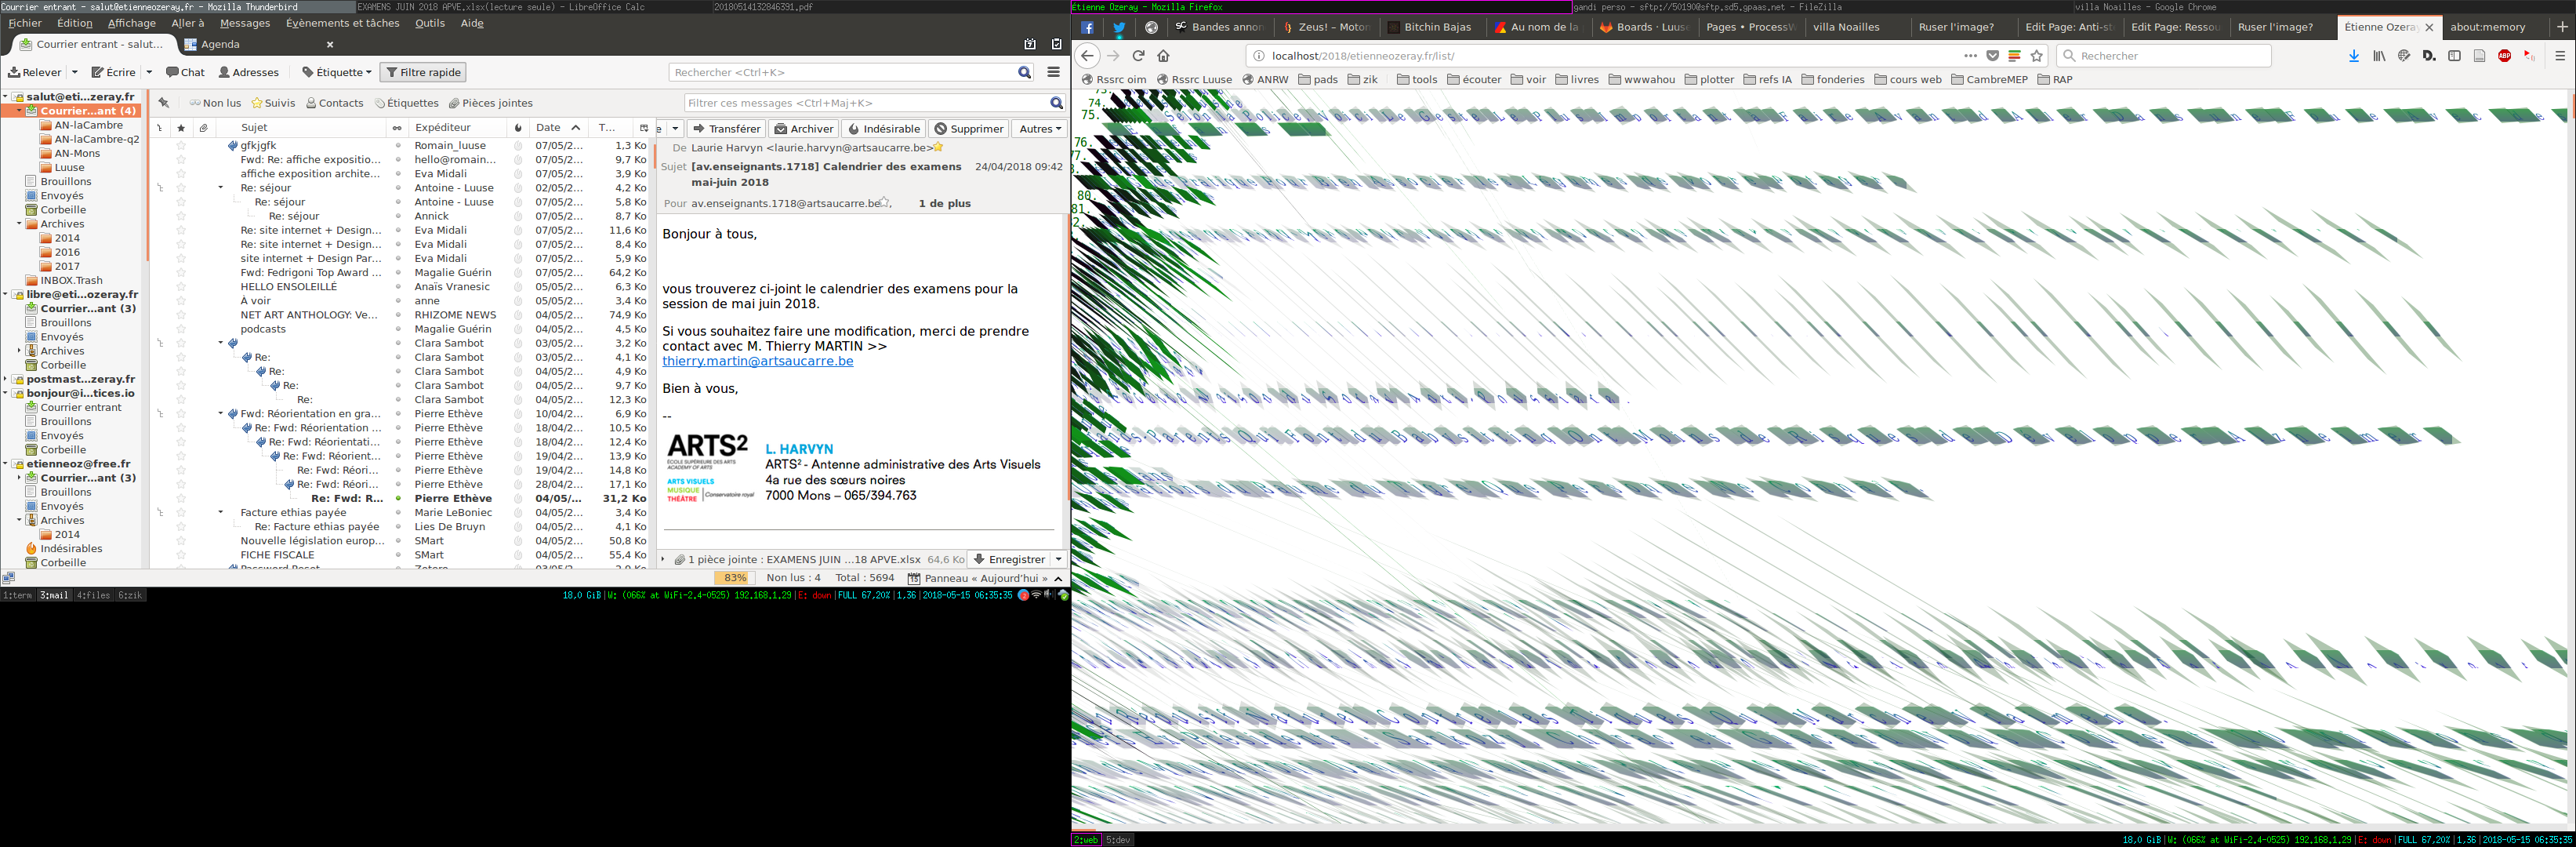Toggle Filtre rapide bar button
This screenshot has height=847, width=2576.
coord(423,72)
